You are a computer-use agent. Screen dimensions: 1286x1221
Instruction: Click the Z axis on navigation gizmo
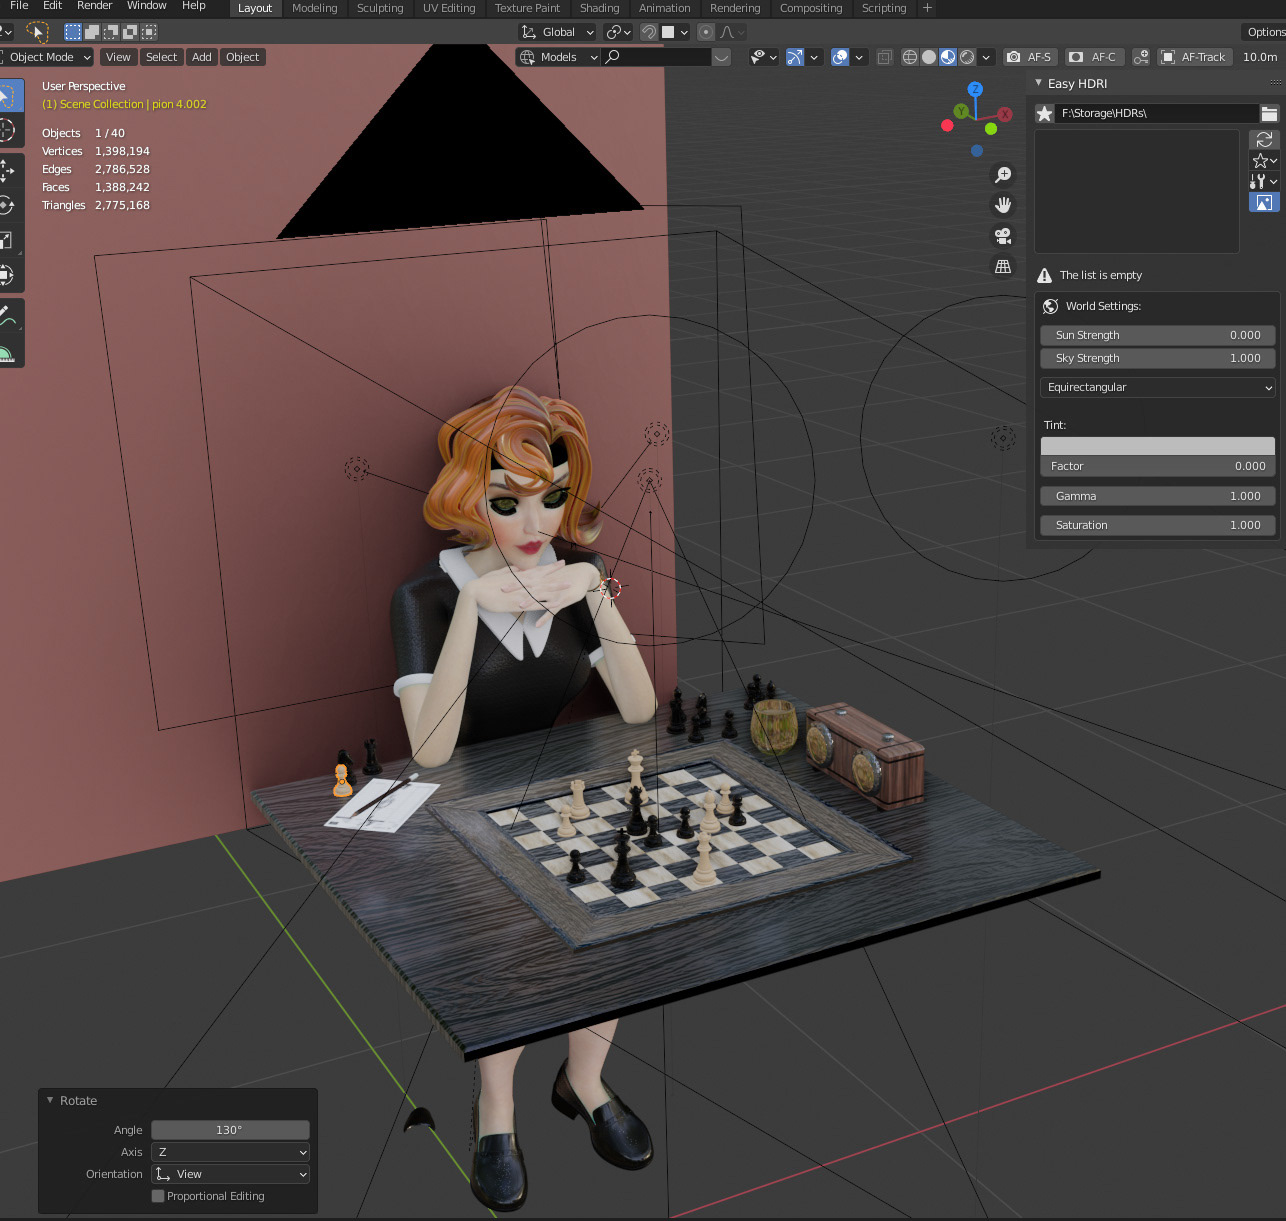click(x=975, y=90)
